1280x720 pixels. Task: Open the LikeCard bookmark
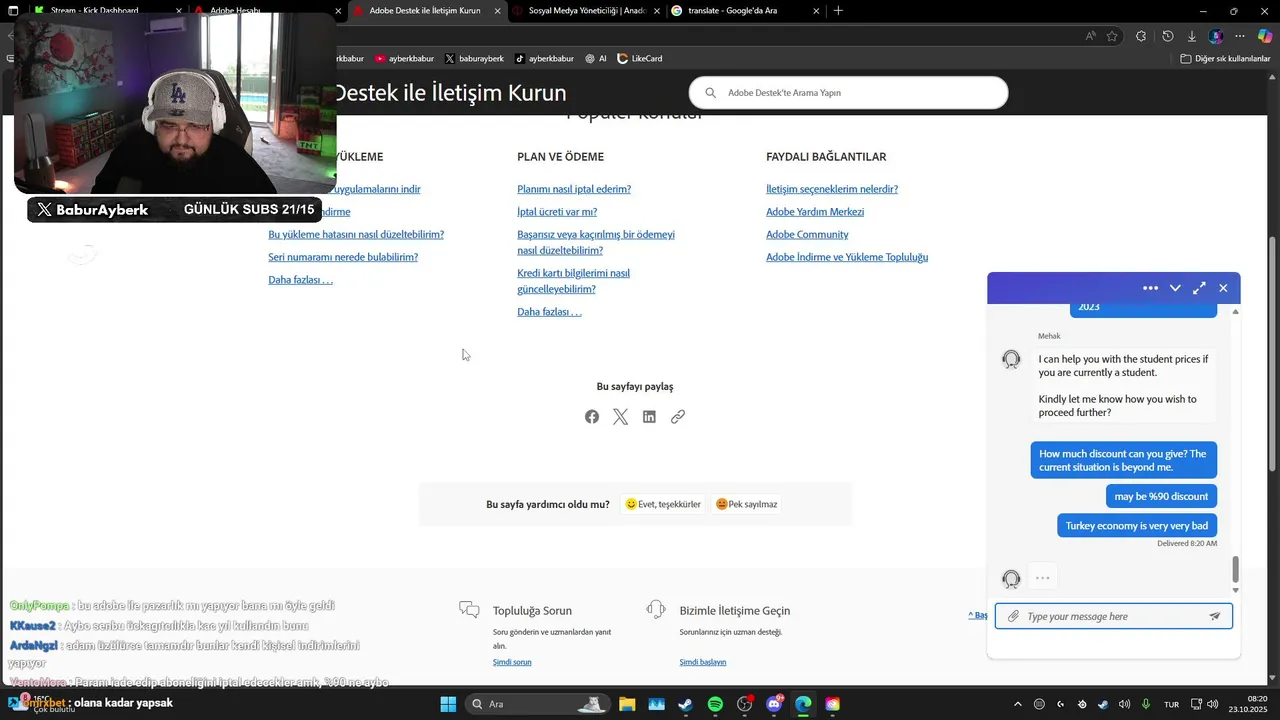pos(639,59)
